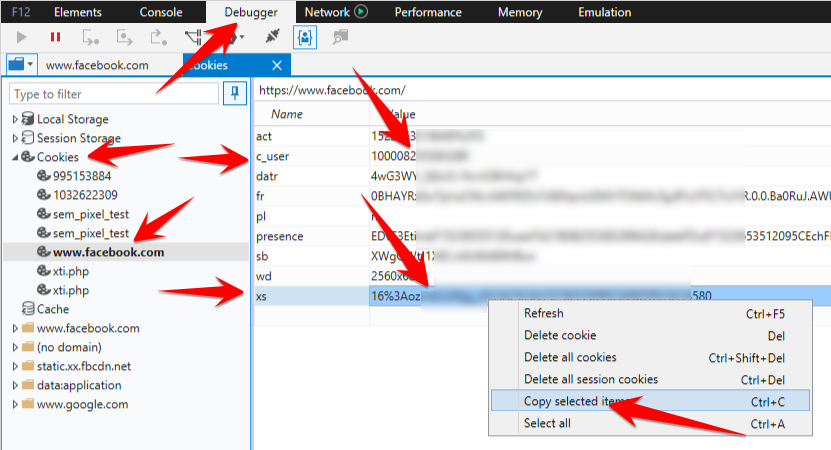This screenshot has width=831, height=450.
Task: Toggle the pin icon beside the filter box
Action: tap(235, 94)
